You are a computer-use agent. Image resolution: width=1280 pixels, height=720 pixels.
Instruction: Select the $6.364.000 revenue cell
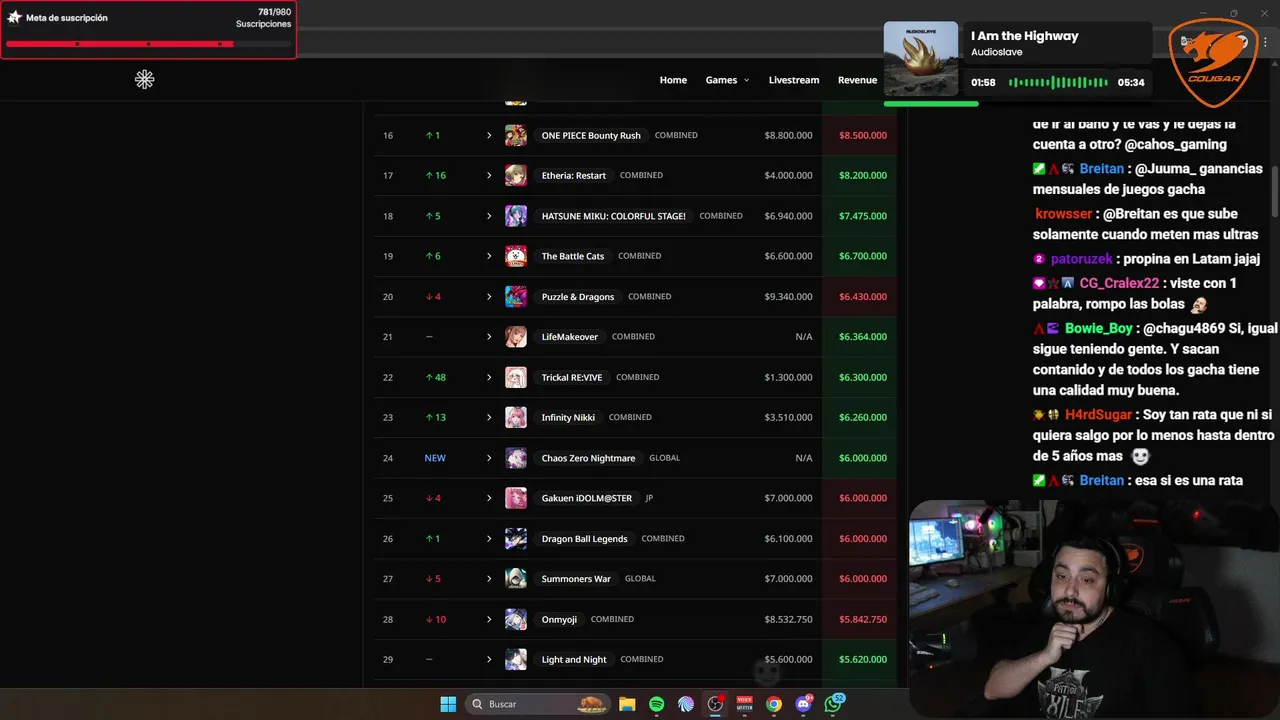(x=862, y=337)
